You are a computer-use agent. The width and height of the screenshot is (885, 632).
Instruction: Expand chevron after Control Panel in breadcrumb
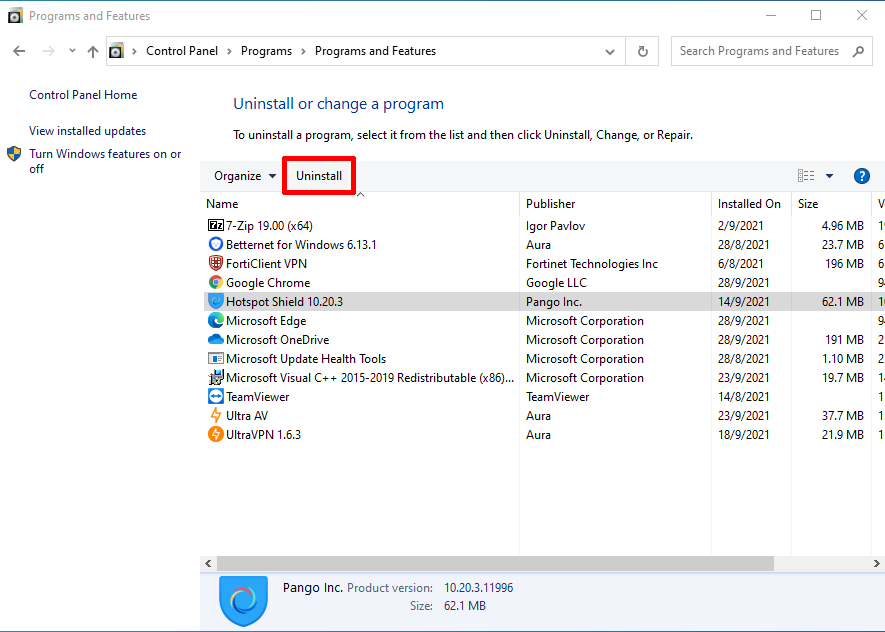pyautogui.click(x=229, y=51)
